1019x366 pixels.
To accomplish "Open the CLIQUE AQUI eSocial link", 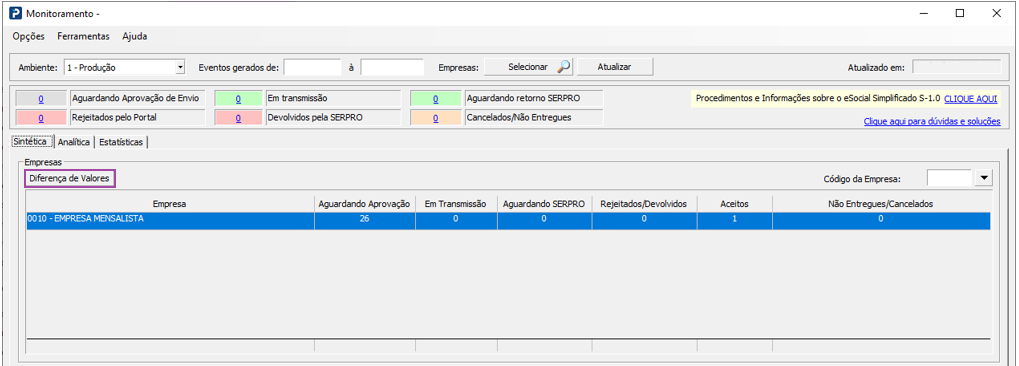I will (970, 99).
